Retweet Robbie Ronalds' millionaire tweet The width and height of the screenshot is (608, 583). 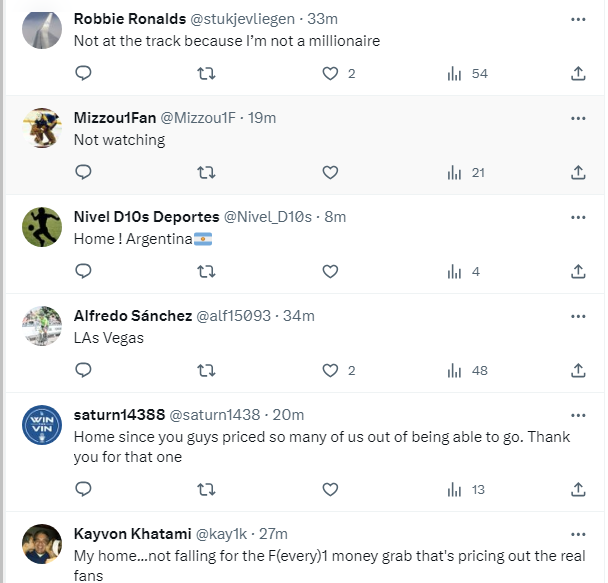click(206, 73)
